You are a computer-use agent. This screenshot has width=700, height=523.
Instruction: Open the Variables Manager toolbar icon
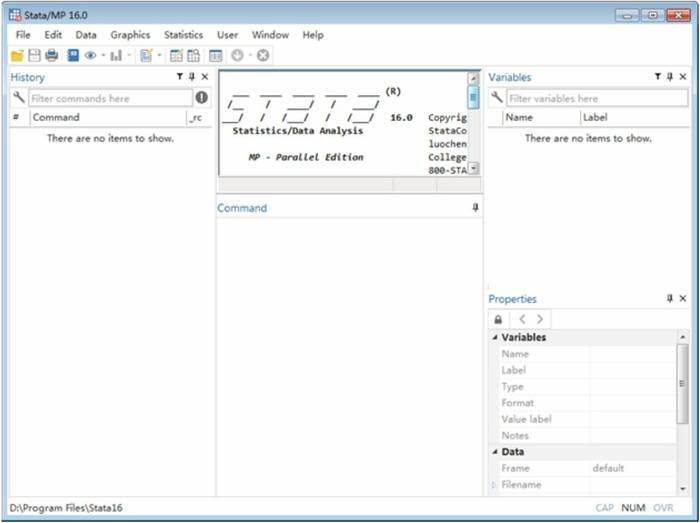216,55
